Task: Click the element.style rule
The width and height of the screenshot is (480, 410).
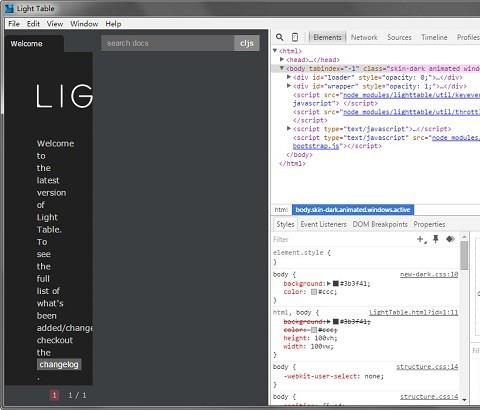Action: (x=302, y=253)
